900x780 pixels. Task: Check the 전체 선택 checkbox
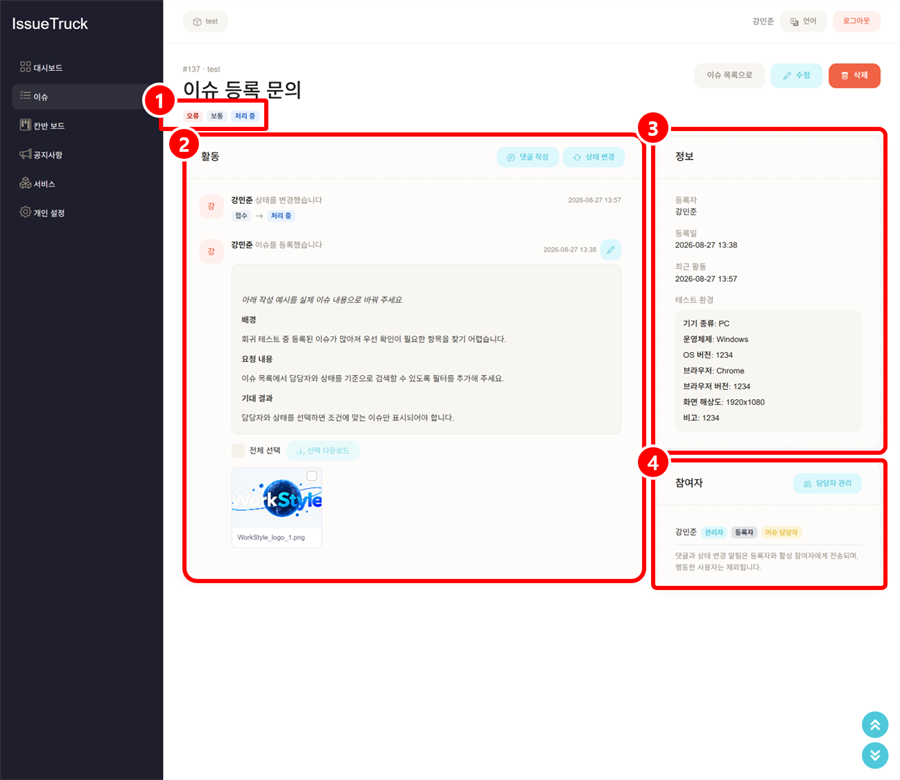238,451
